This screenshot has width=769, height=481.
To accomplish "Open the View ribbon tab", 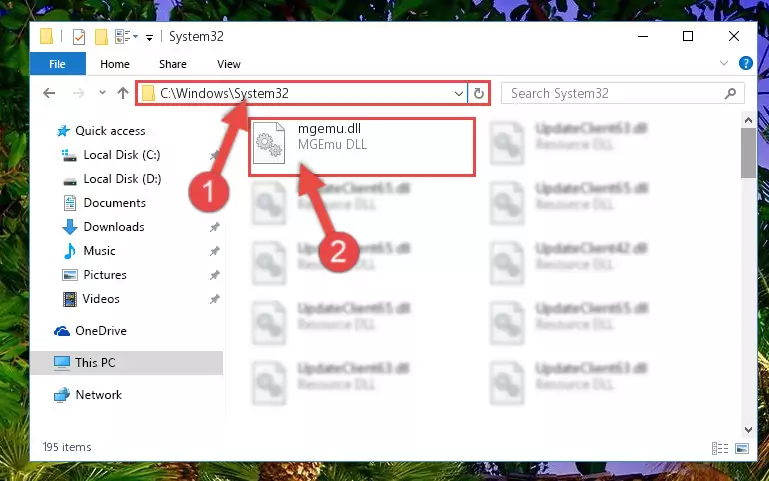I will click(x=229, y=64).
